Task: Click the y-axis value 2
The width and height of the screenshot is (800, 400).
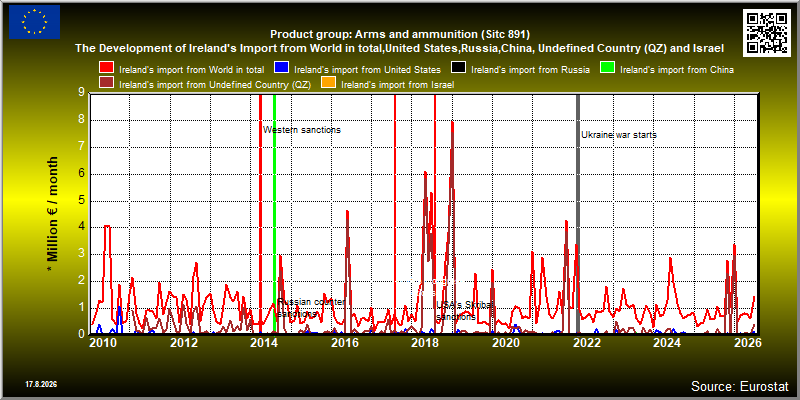Action: click(x=81, y=281)
